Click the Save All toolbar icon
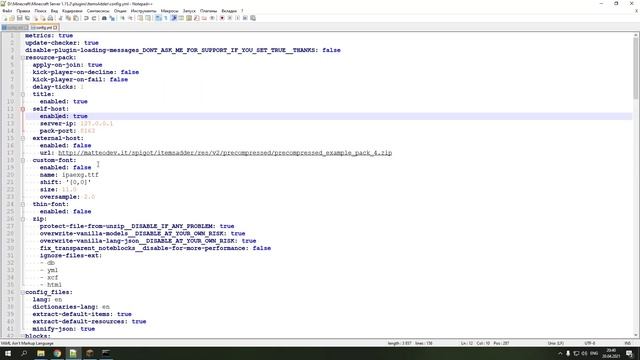 27,18
